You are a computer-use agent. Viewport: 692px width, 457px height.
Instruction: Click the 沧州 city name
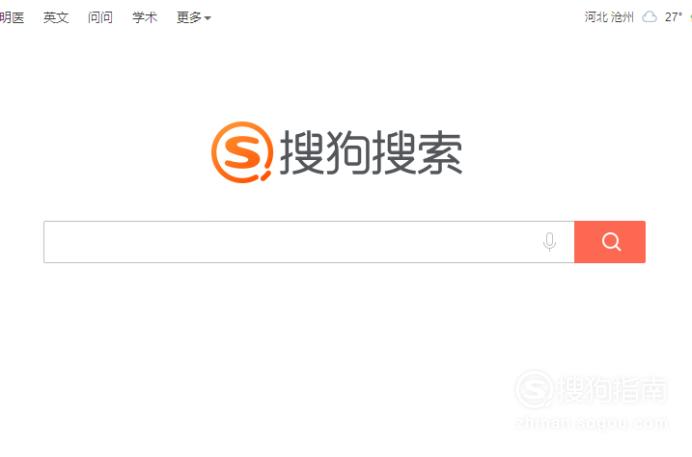(622, 17)
